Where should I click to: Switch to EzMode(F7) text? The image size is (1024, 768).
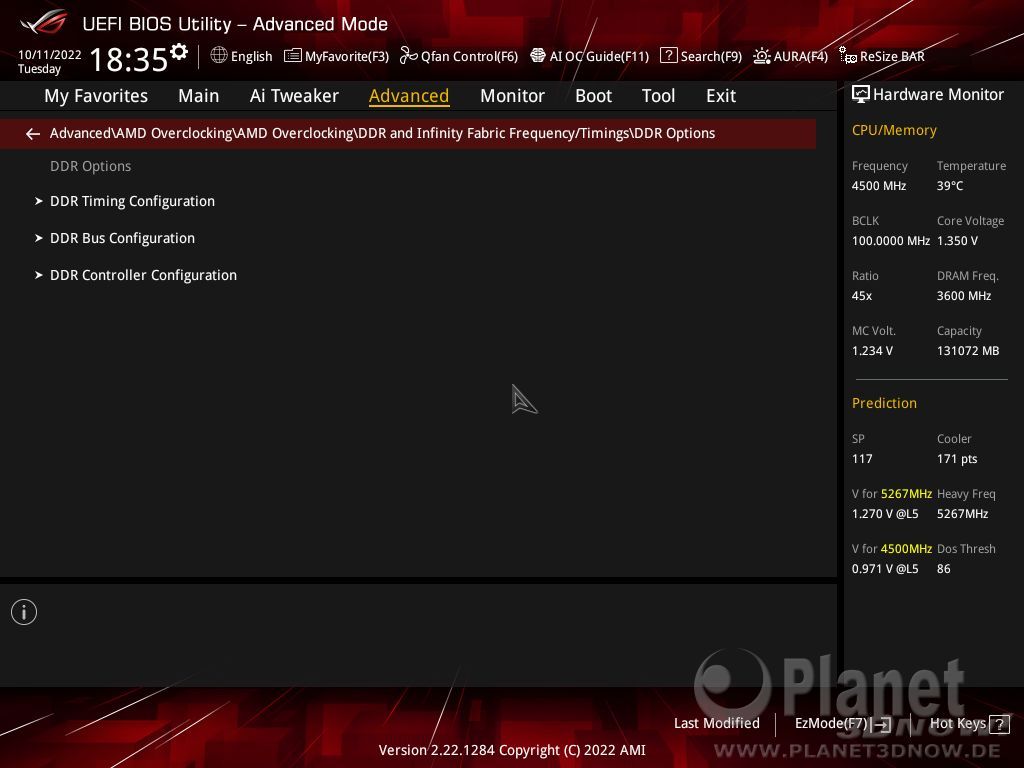pos(831,724)
